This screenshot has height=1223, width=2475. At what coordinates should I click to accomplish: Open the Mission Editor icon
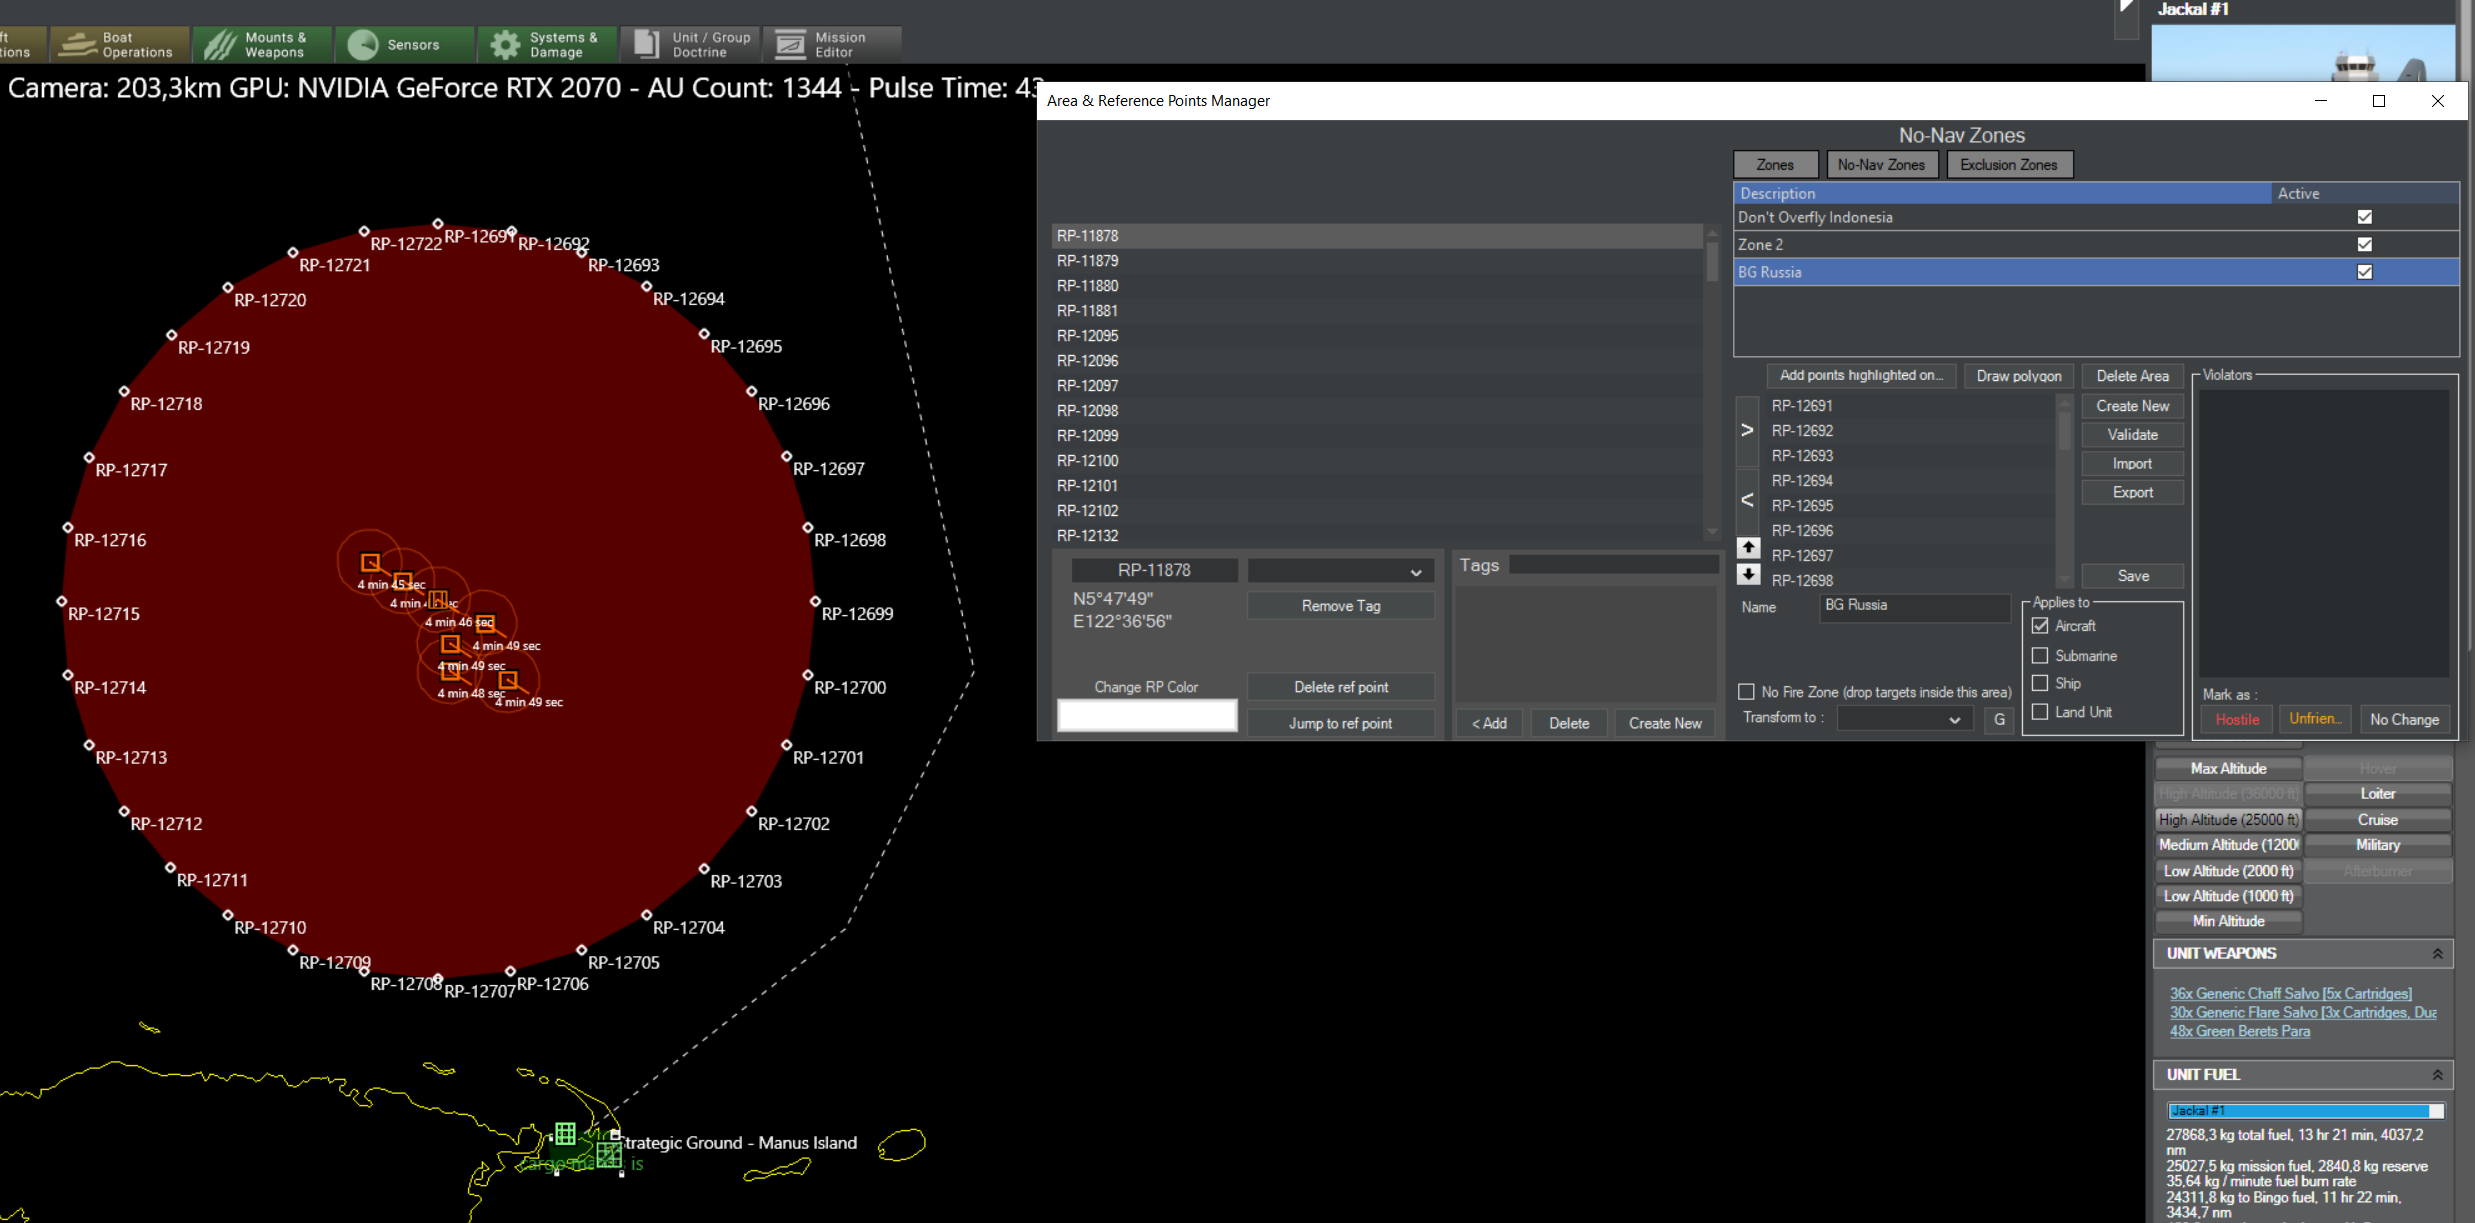click(790, 44)
